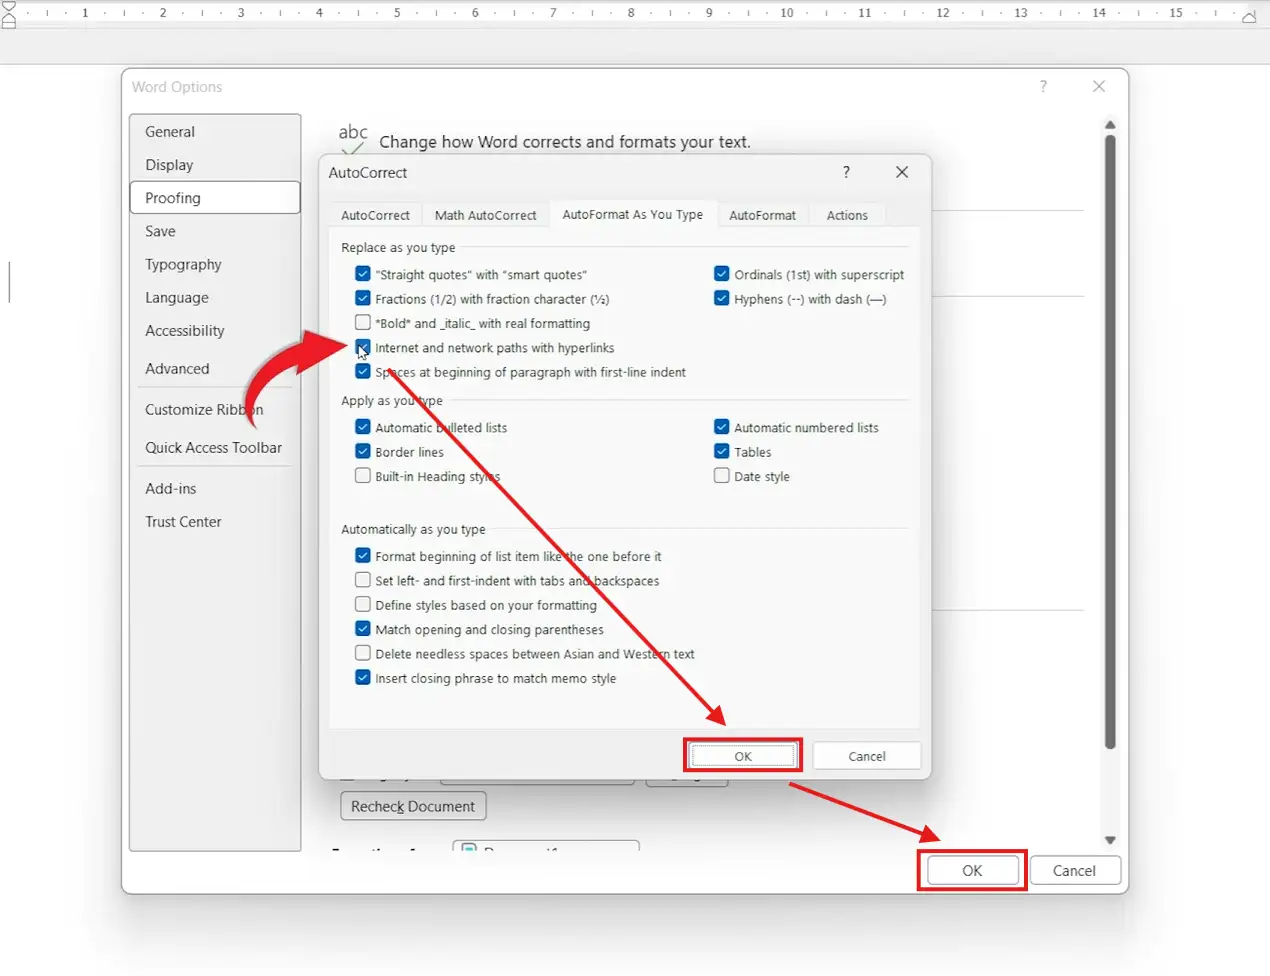Toggle Hyphens with dash checkbox
The width and height of the screenshot is (1270, 976).
(x=722, y=298)
